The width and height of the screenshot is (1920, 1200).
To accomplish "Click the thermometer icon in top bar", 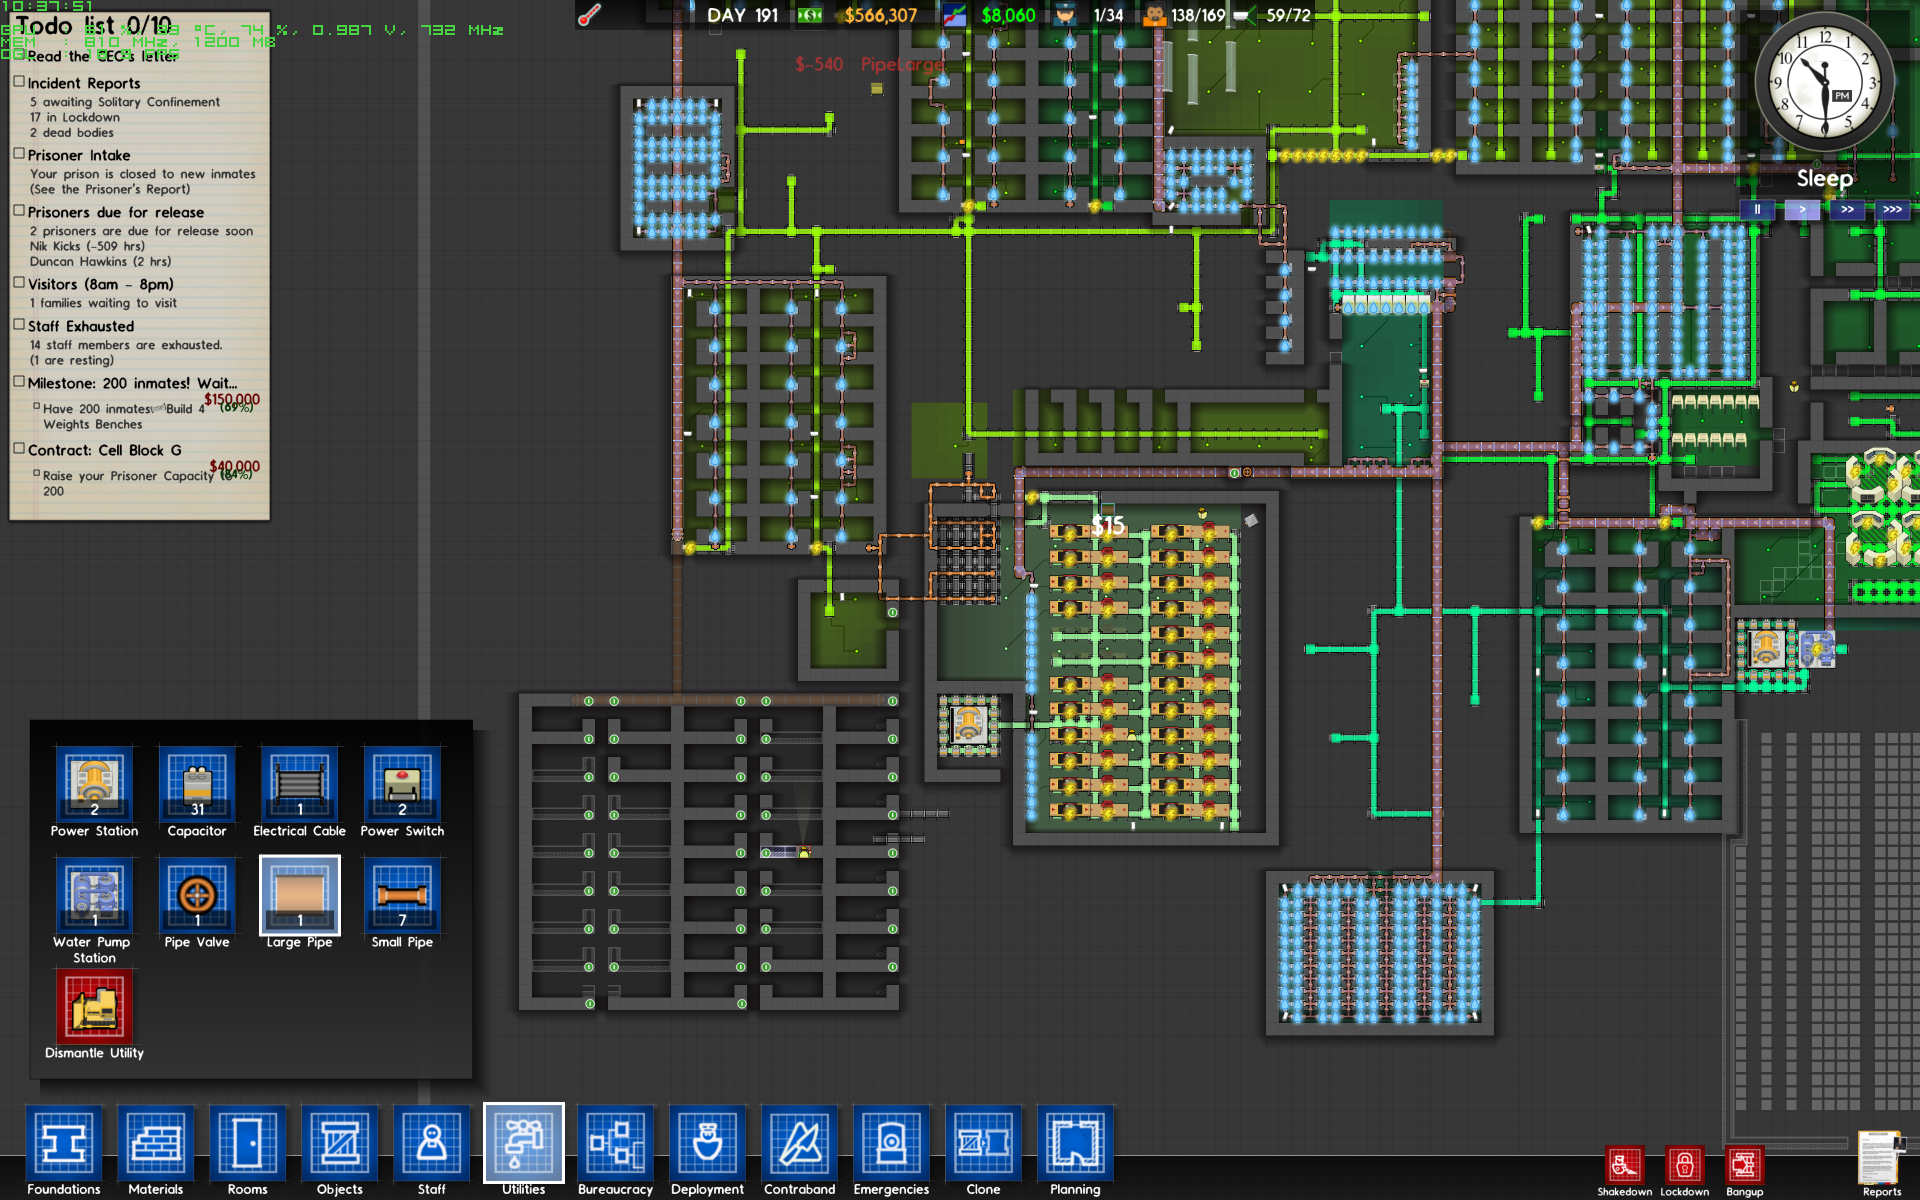I will [589, 15].
